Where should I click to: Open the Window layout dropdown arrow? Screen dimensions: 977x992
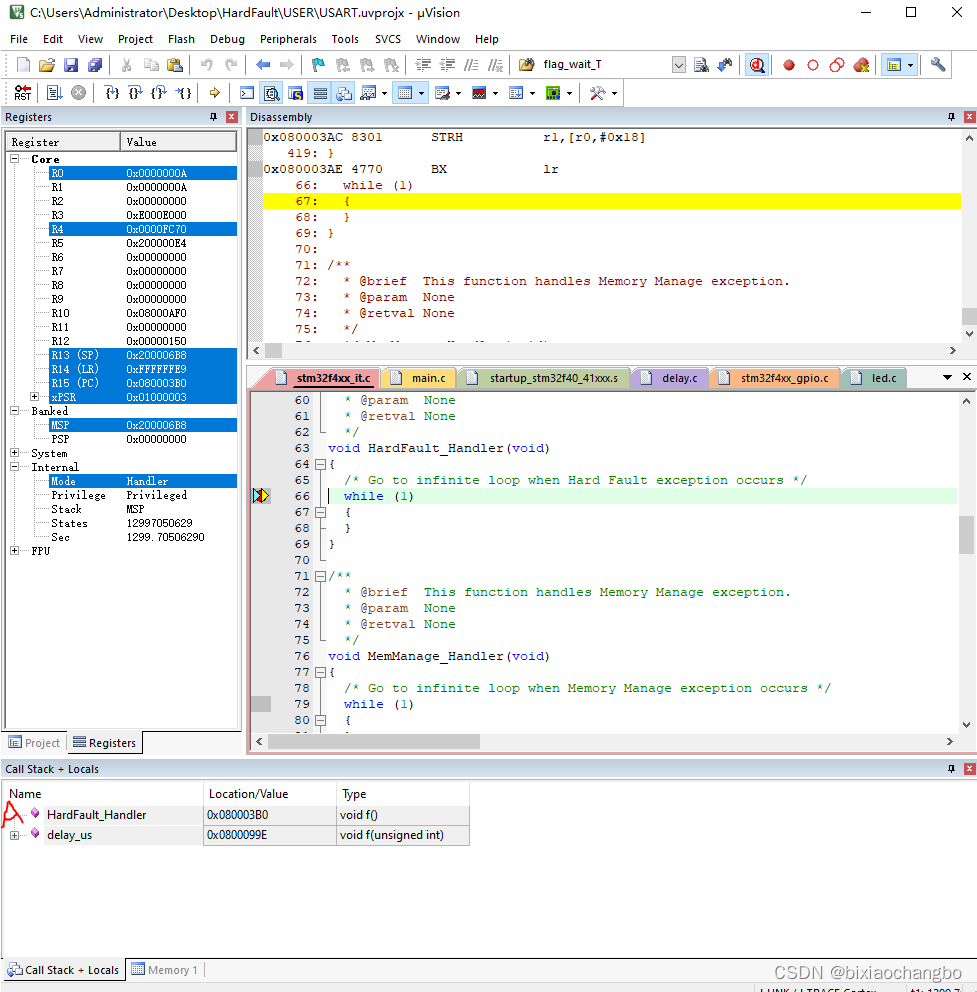[x=911, y=65]
